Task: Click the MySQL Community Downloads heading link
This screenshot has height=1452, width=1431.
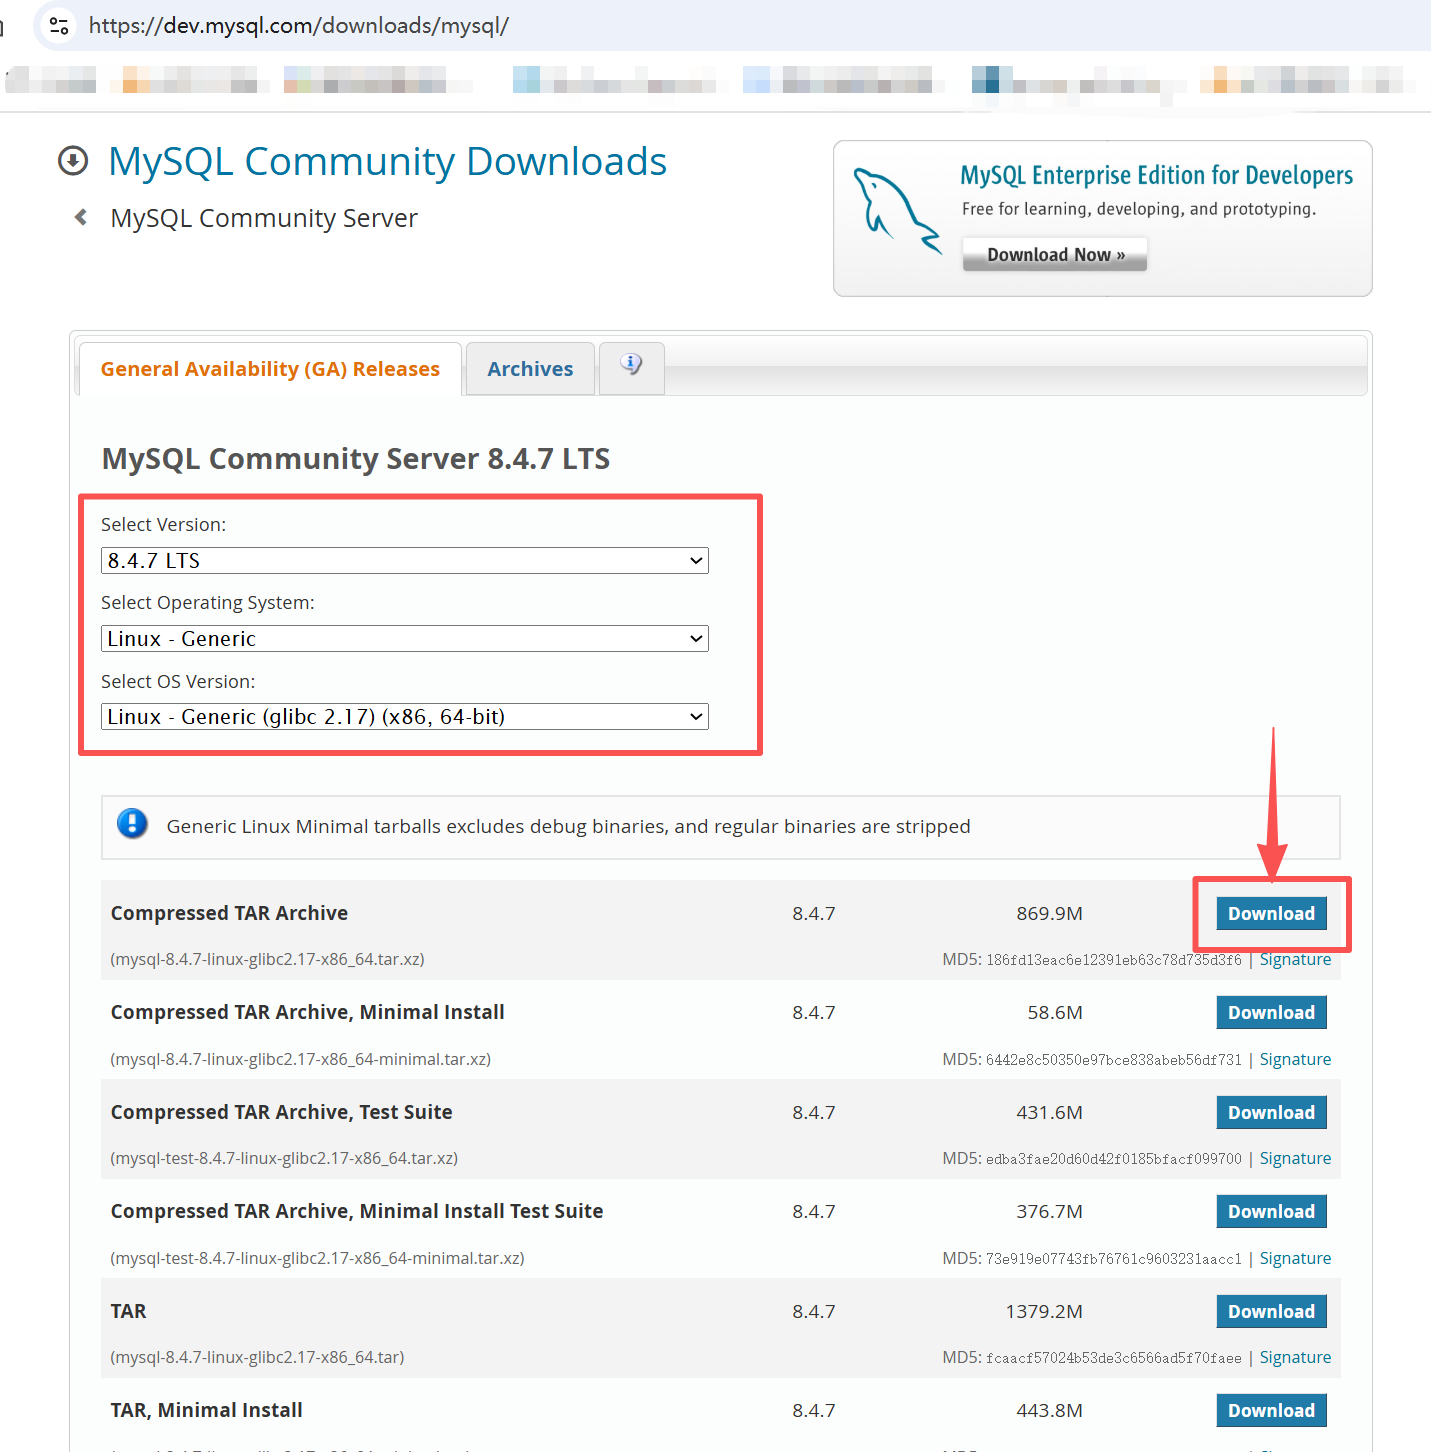Action: click(387, 161)
